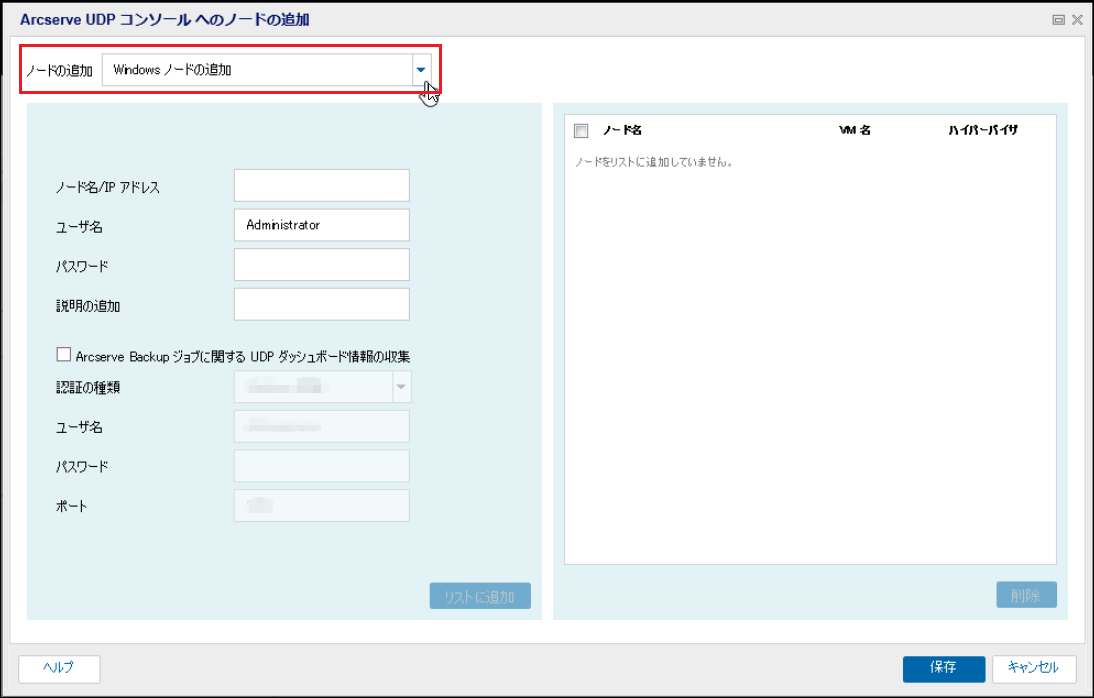Click the リストに追加 button
The image size is (1094, 698).
point(480,596)
